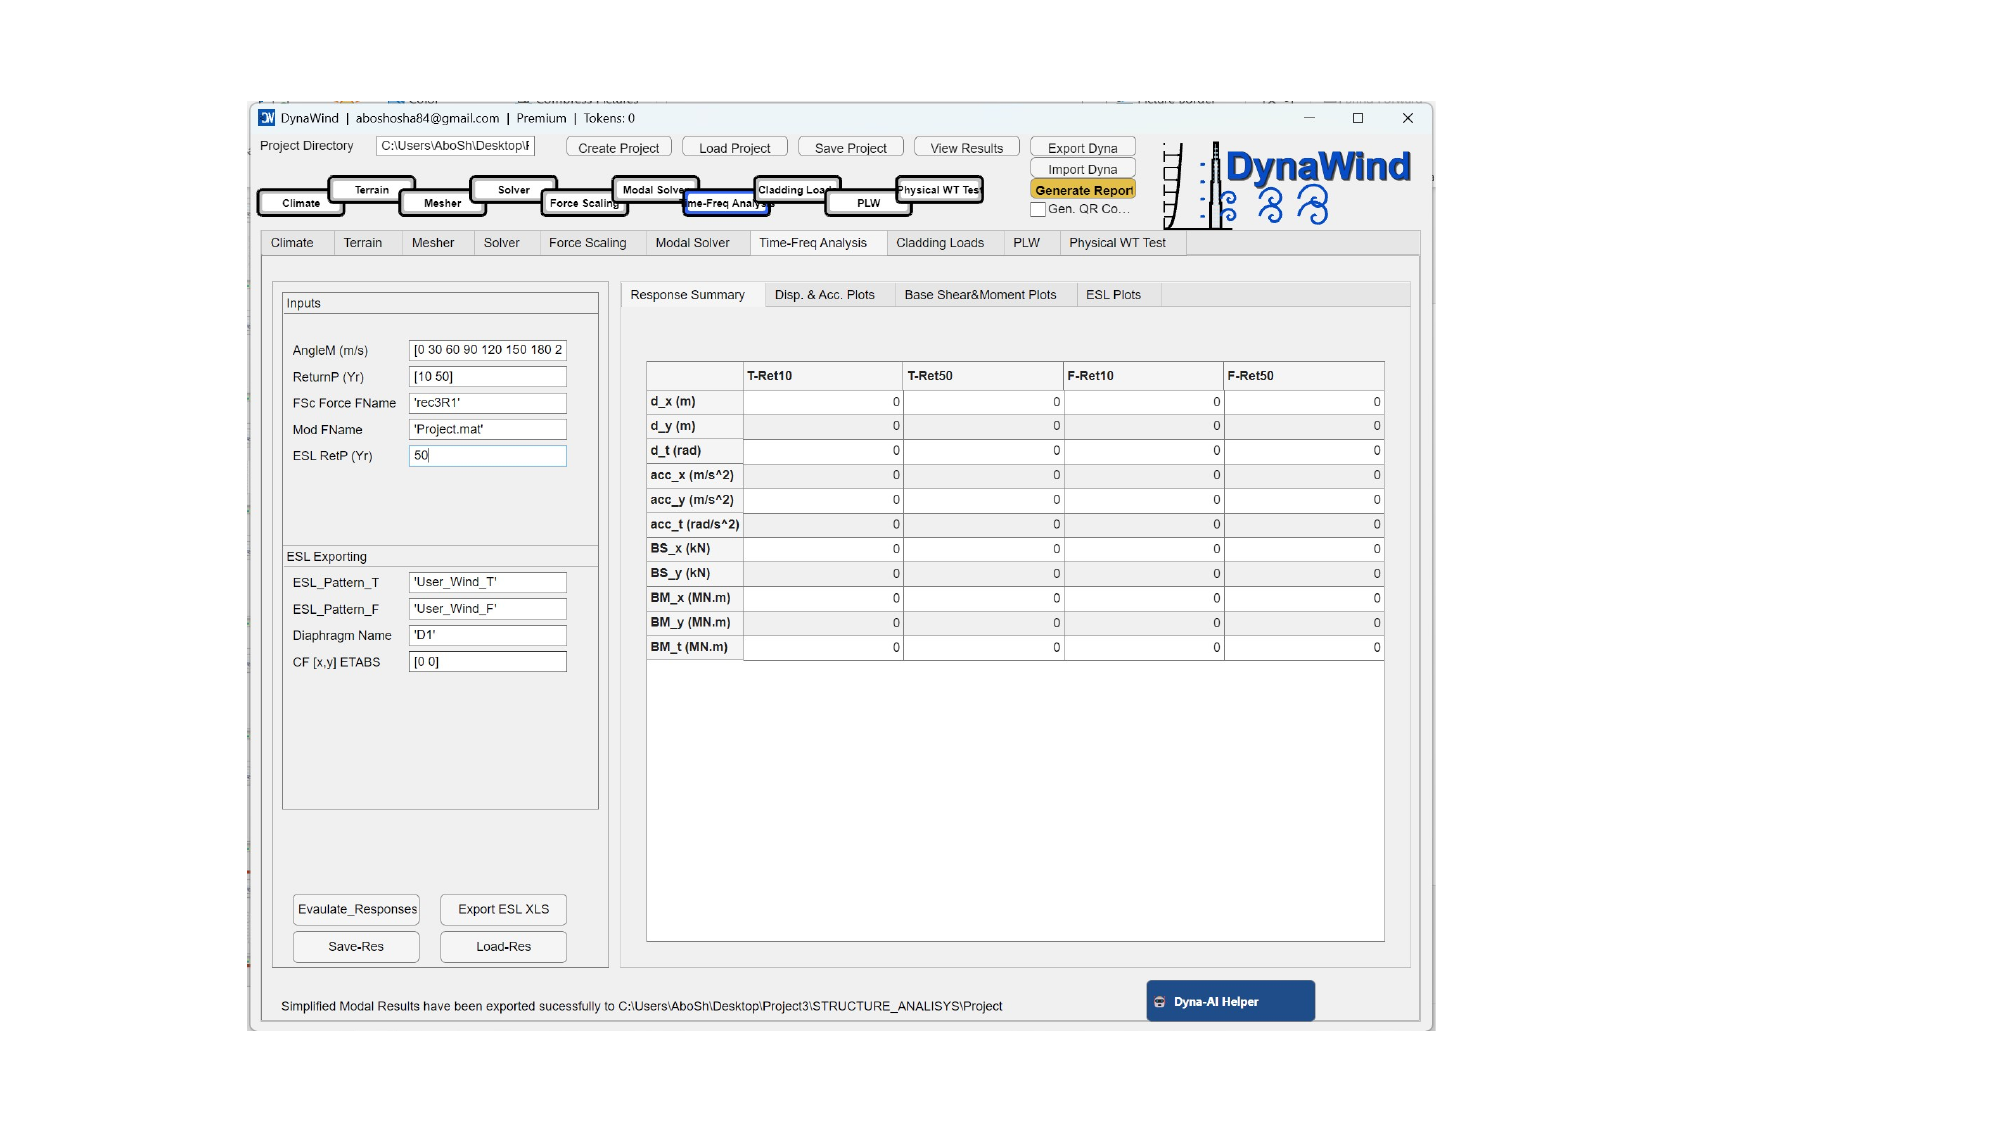Screen dimensions: 2001x1125
Task: Select the Mesher workflow step box
Action: (x=442, y=203)
